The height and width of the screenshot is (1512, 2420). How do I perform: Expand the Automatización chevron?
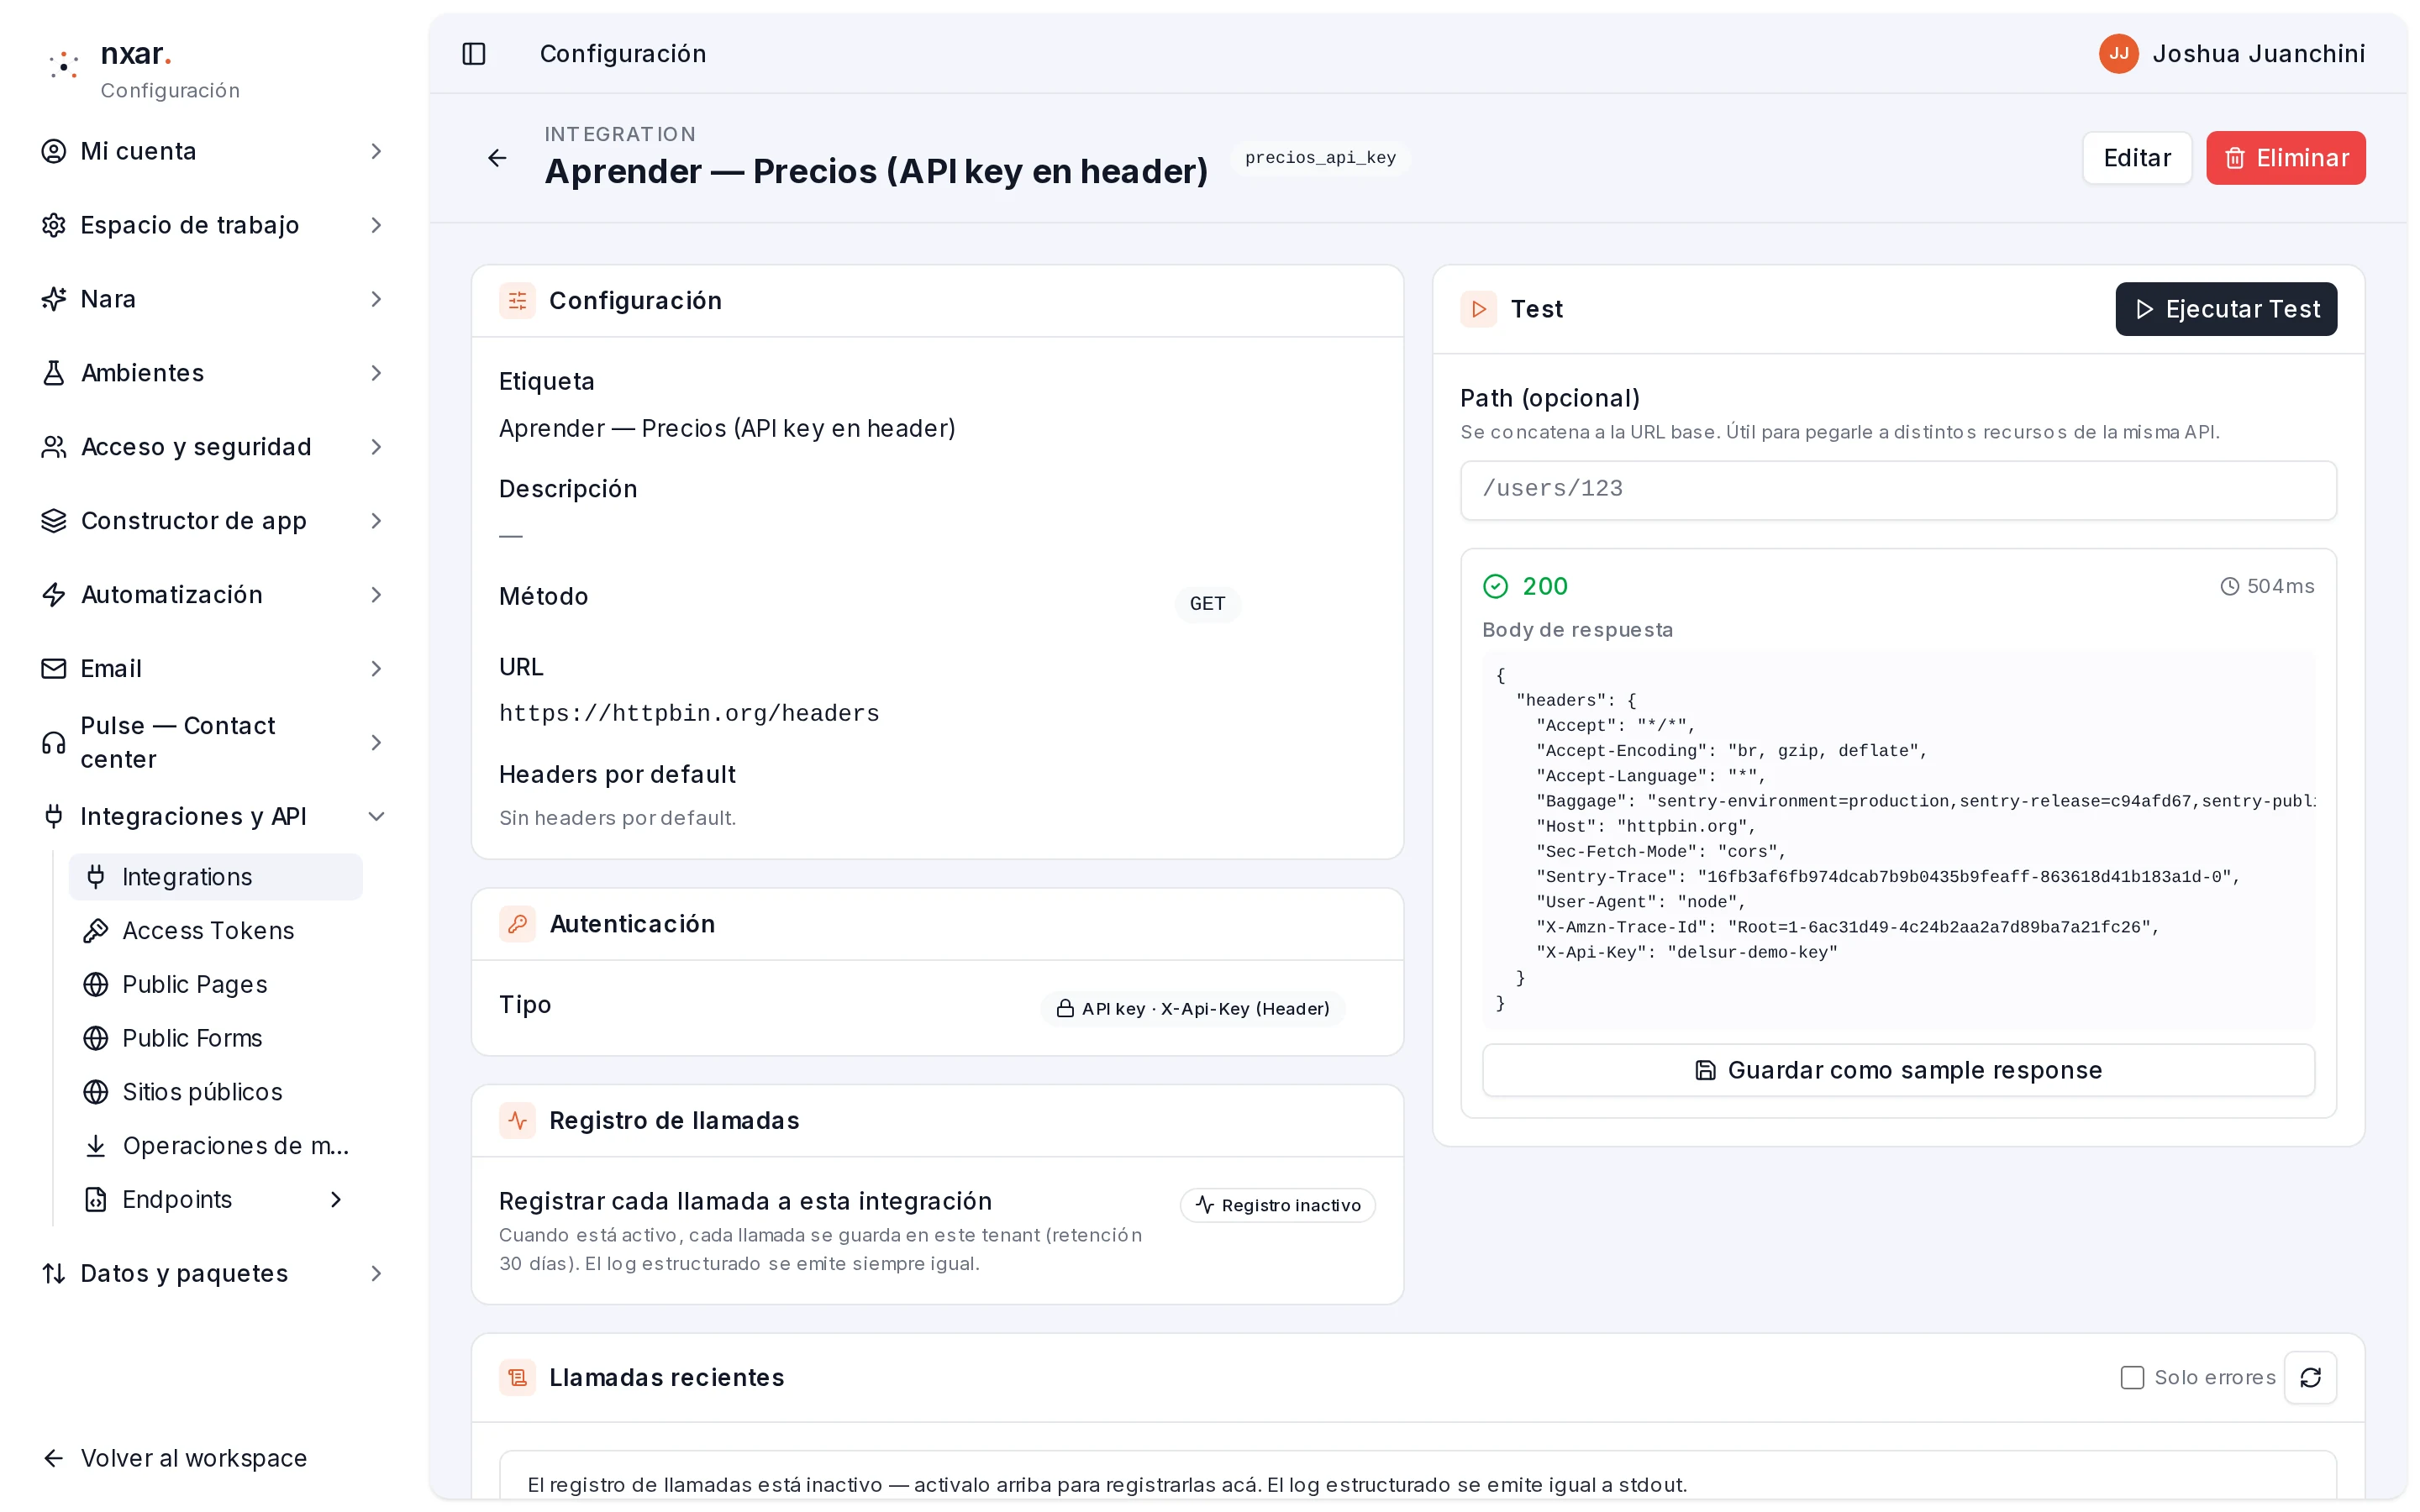[x=377, y=595]
